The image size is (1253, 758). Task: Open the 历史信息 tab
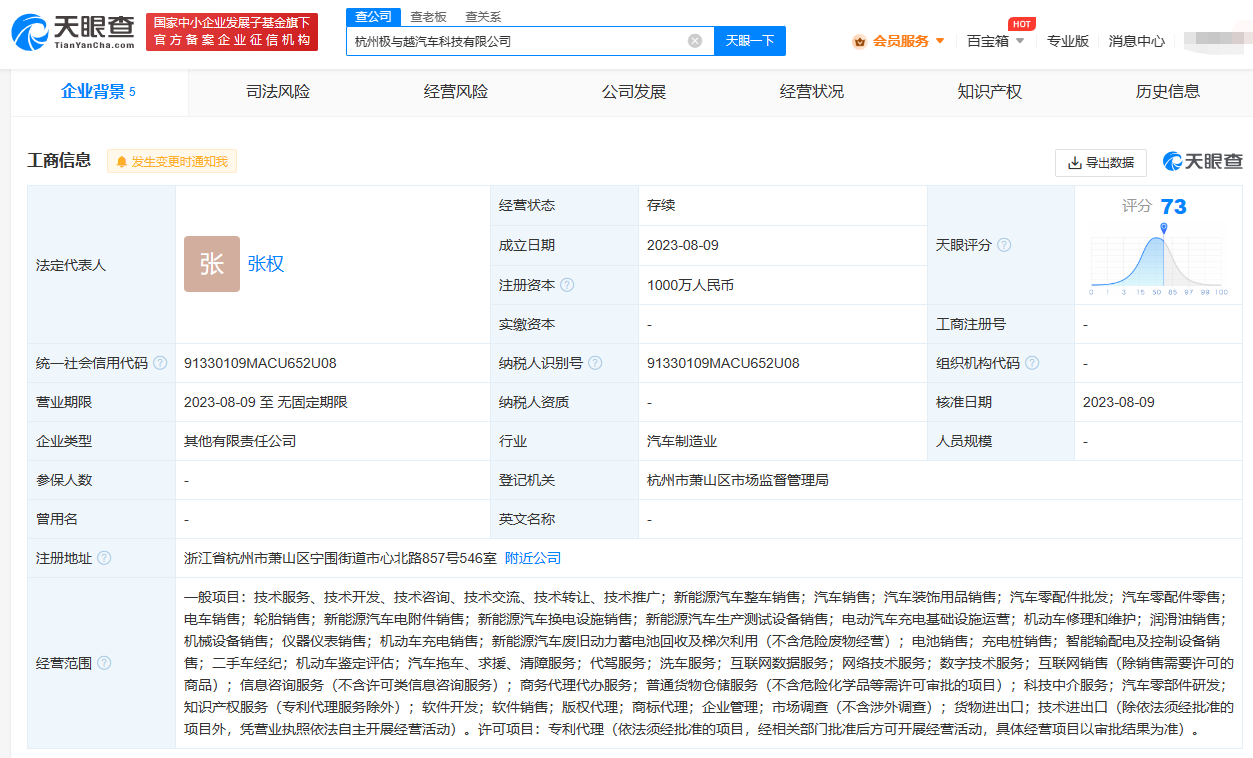tap(1168, 92)
